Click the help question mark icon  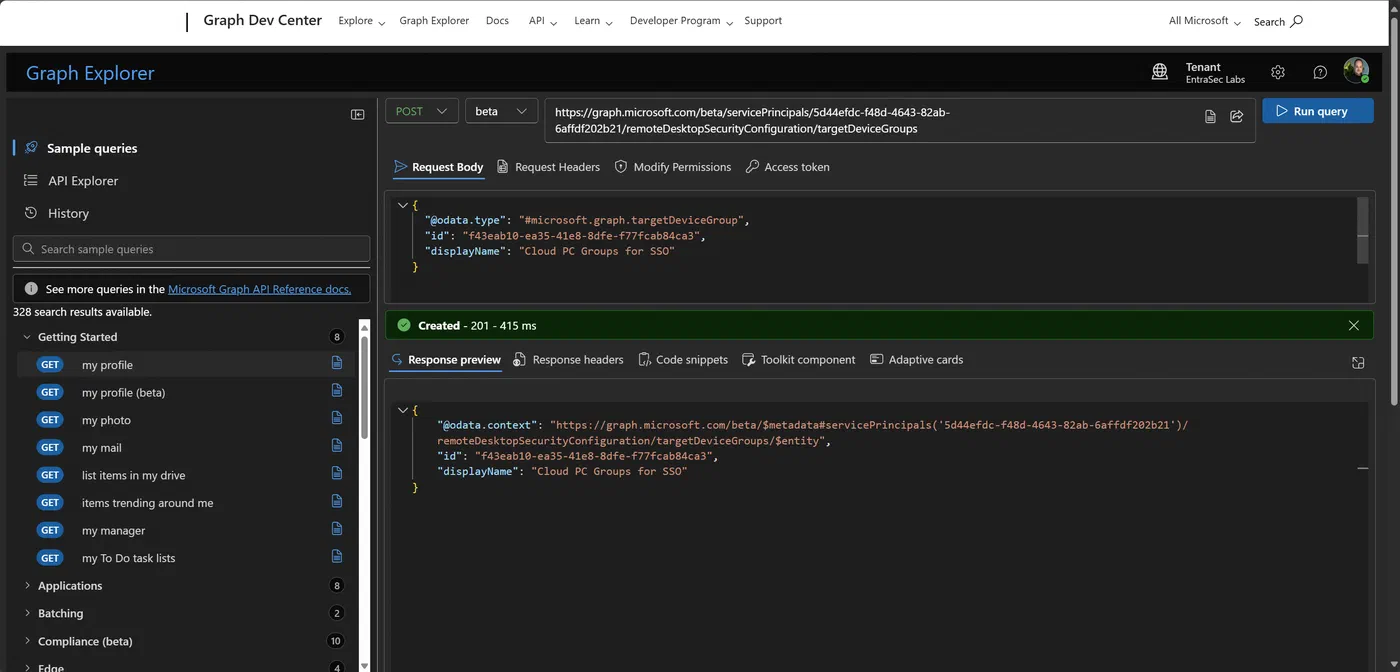(x=1320, y=72)
